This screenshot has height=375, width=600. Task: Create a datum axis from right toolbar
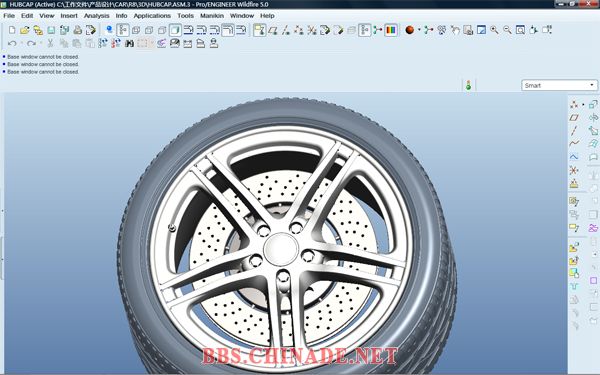tap(574, 130)
